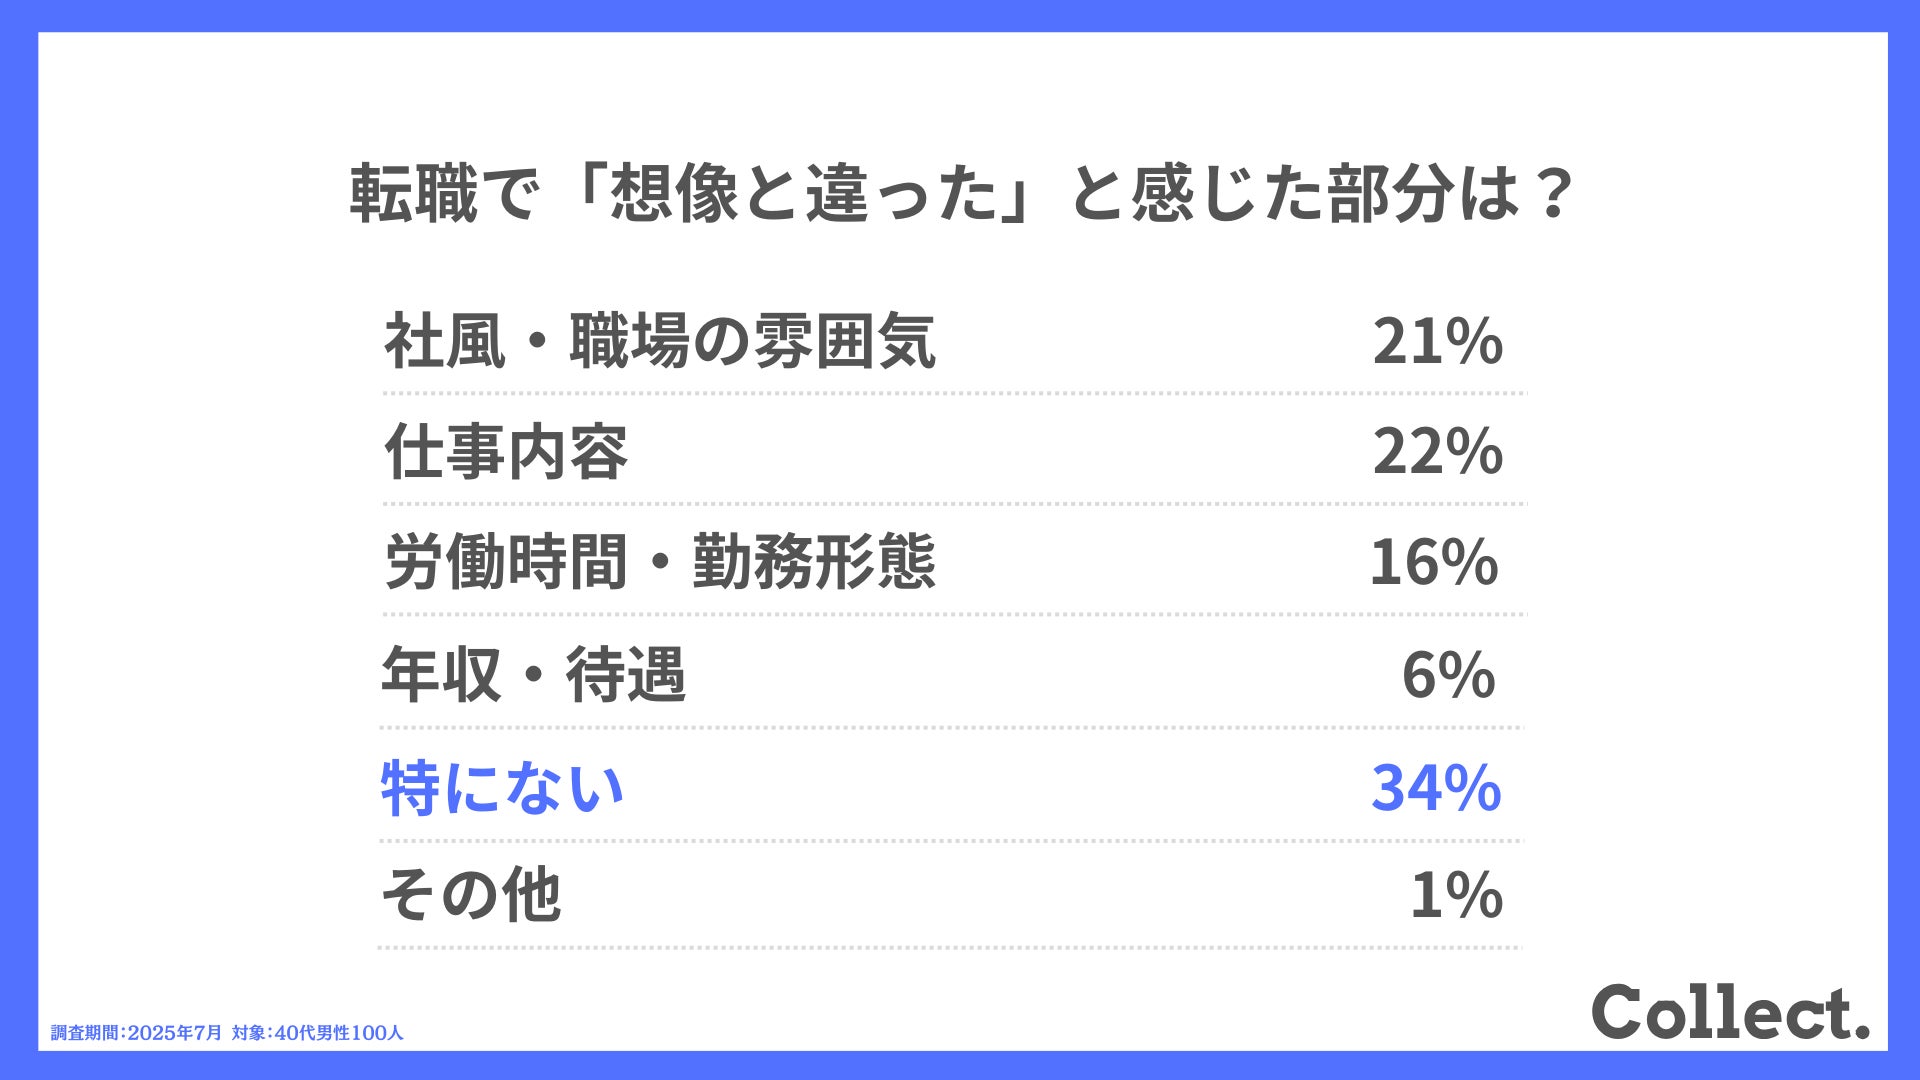The width and height of the screenshot is (1920, 1080).
Task: Click the 調査期間 footnote text
Action: [x=137, y=1033]
